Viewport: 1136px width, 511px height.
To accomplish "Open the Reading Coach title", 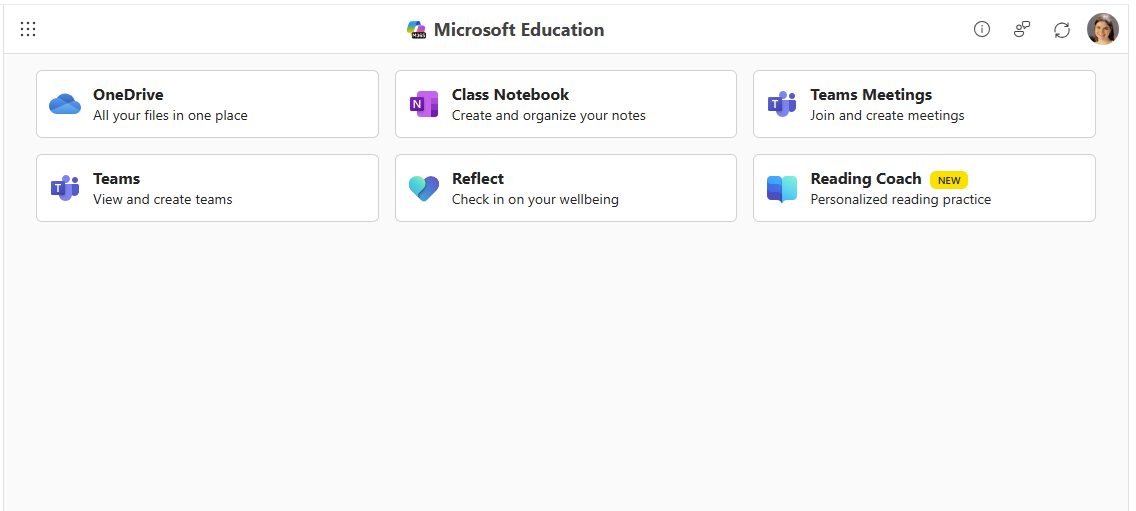I will (x=866, y=179).
